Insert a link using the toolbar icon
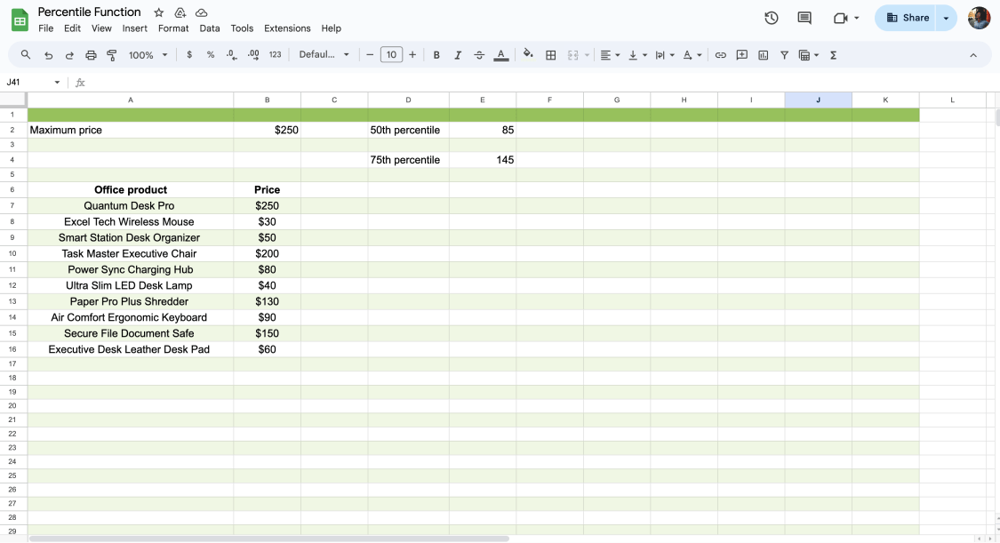1000x543 pixels. [x=720, y=55]
